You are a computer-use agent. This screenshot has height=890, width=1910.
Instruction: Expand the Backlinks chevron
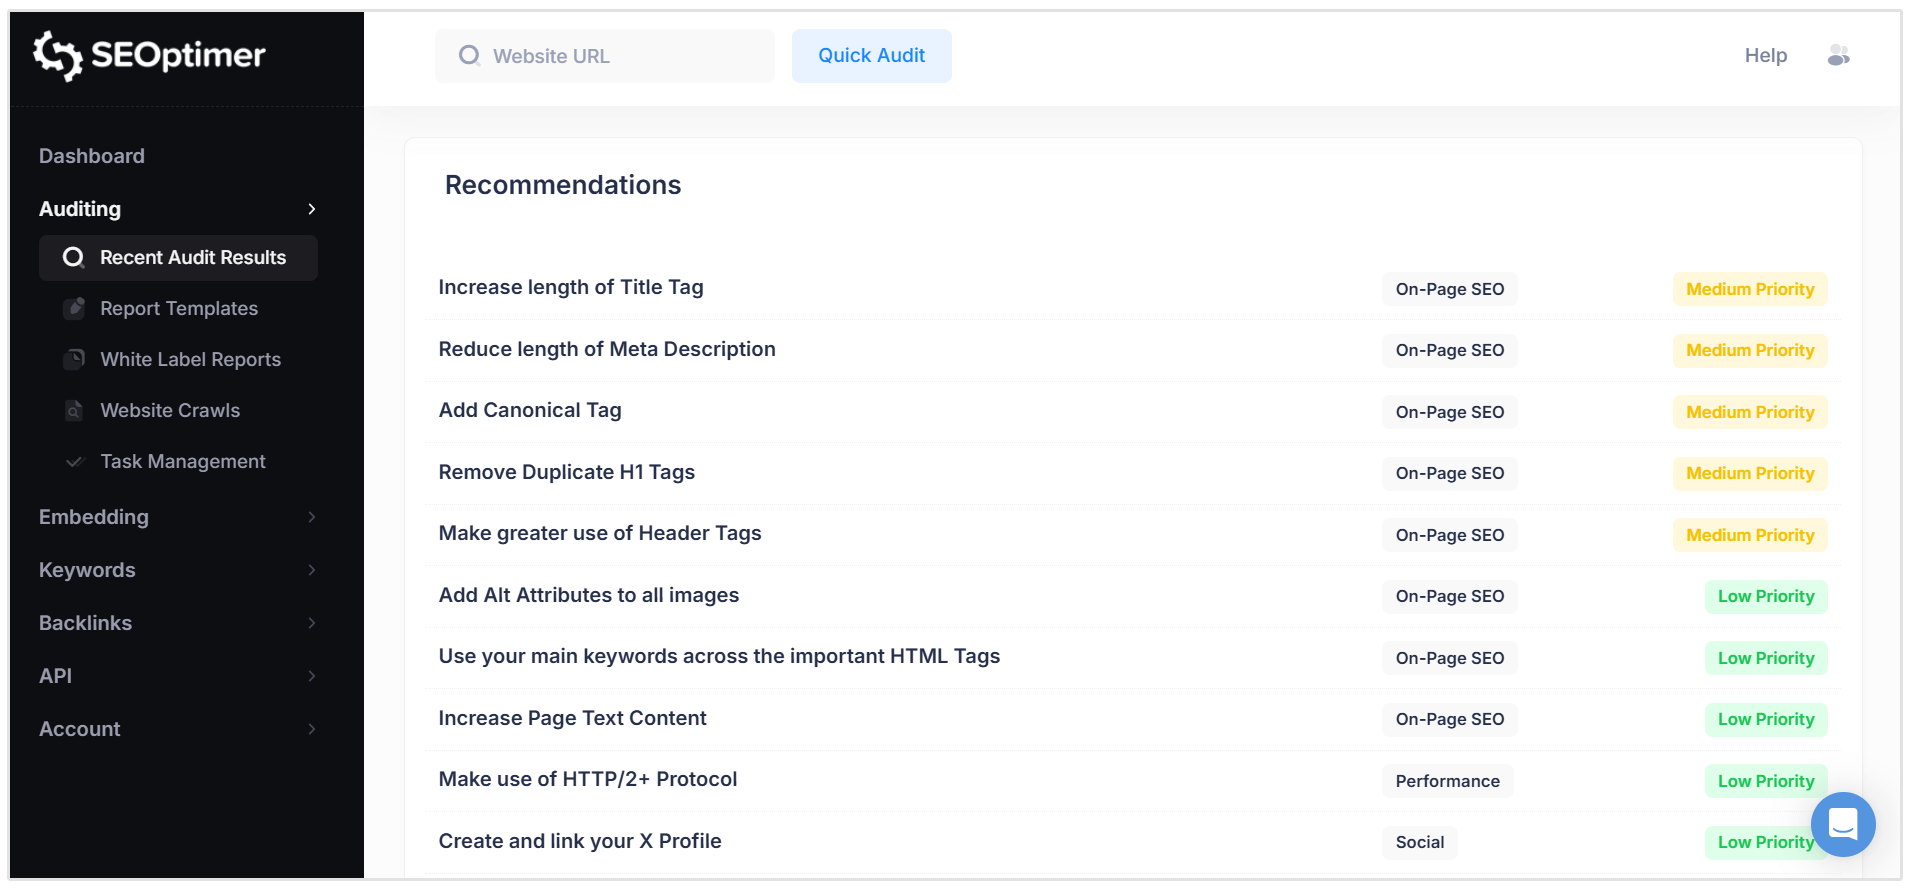312,623
